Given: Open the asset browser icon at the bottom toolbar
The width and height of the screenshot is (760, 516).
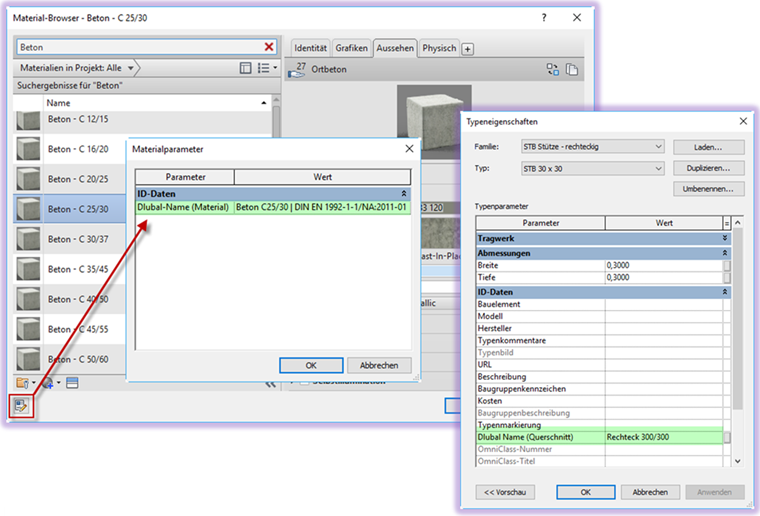Looking at the screenshot, I should coord(72,383).
